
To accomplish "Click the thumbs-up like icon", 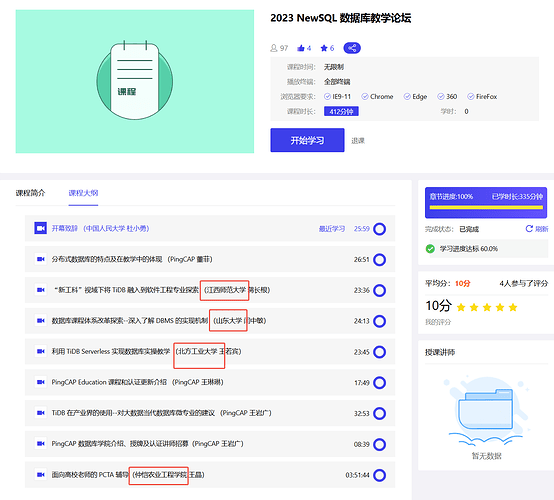I will tap(301, 48).
